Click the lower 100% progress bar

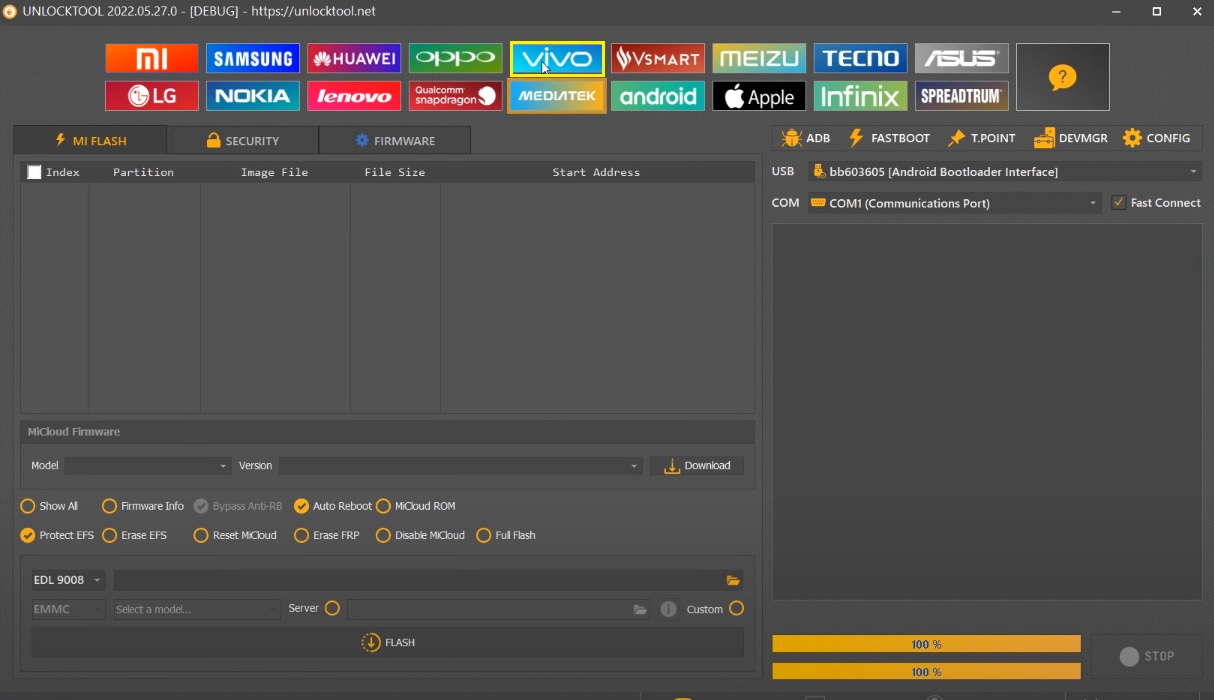926,672
